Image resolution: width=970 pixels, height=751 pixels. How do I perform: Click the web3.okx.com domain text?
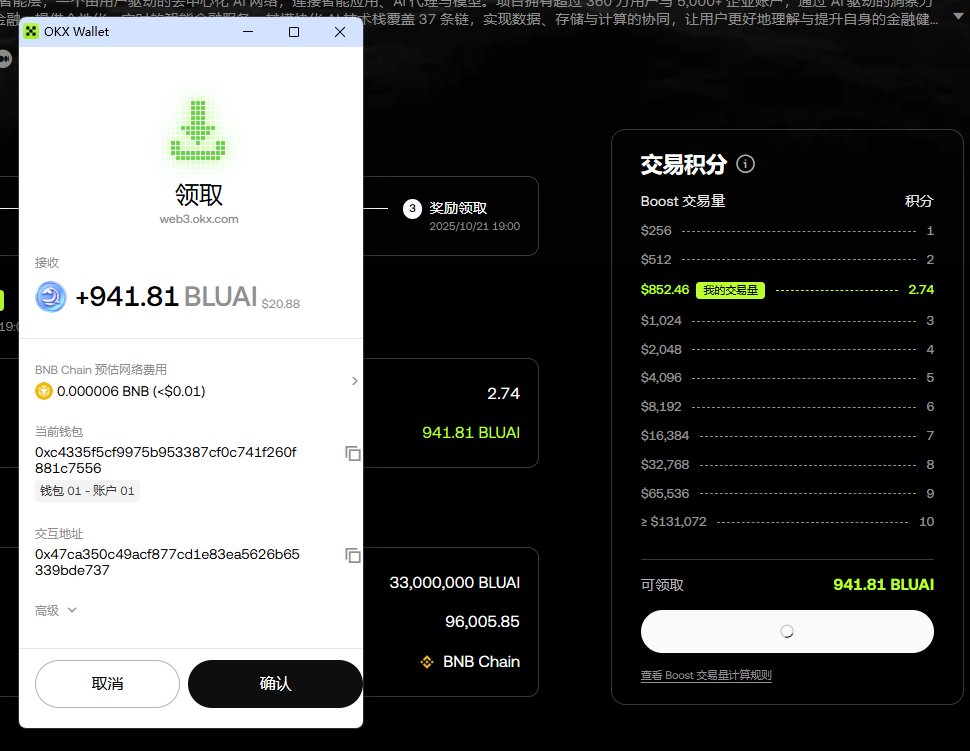point(199,219)
